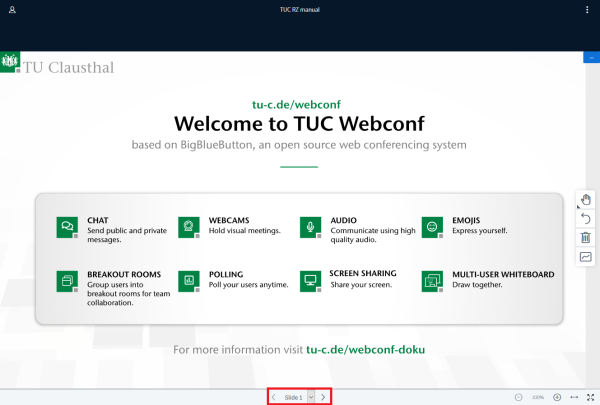Go to previous slide
Image resolution: width=600 pixels, height=405 pixels.
[x=275, y=397]
